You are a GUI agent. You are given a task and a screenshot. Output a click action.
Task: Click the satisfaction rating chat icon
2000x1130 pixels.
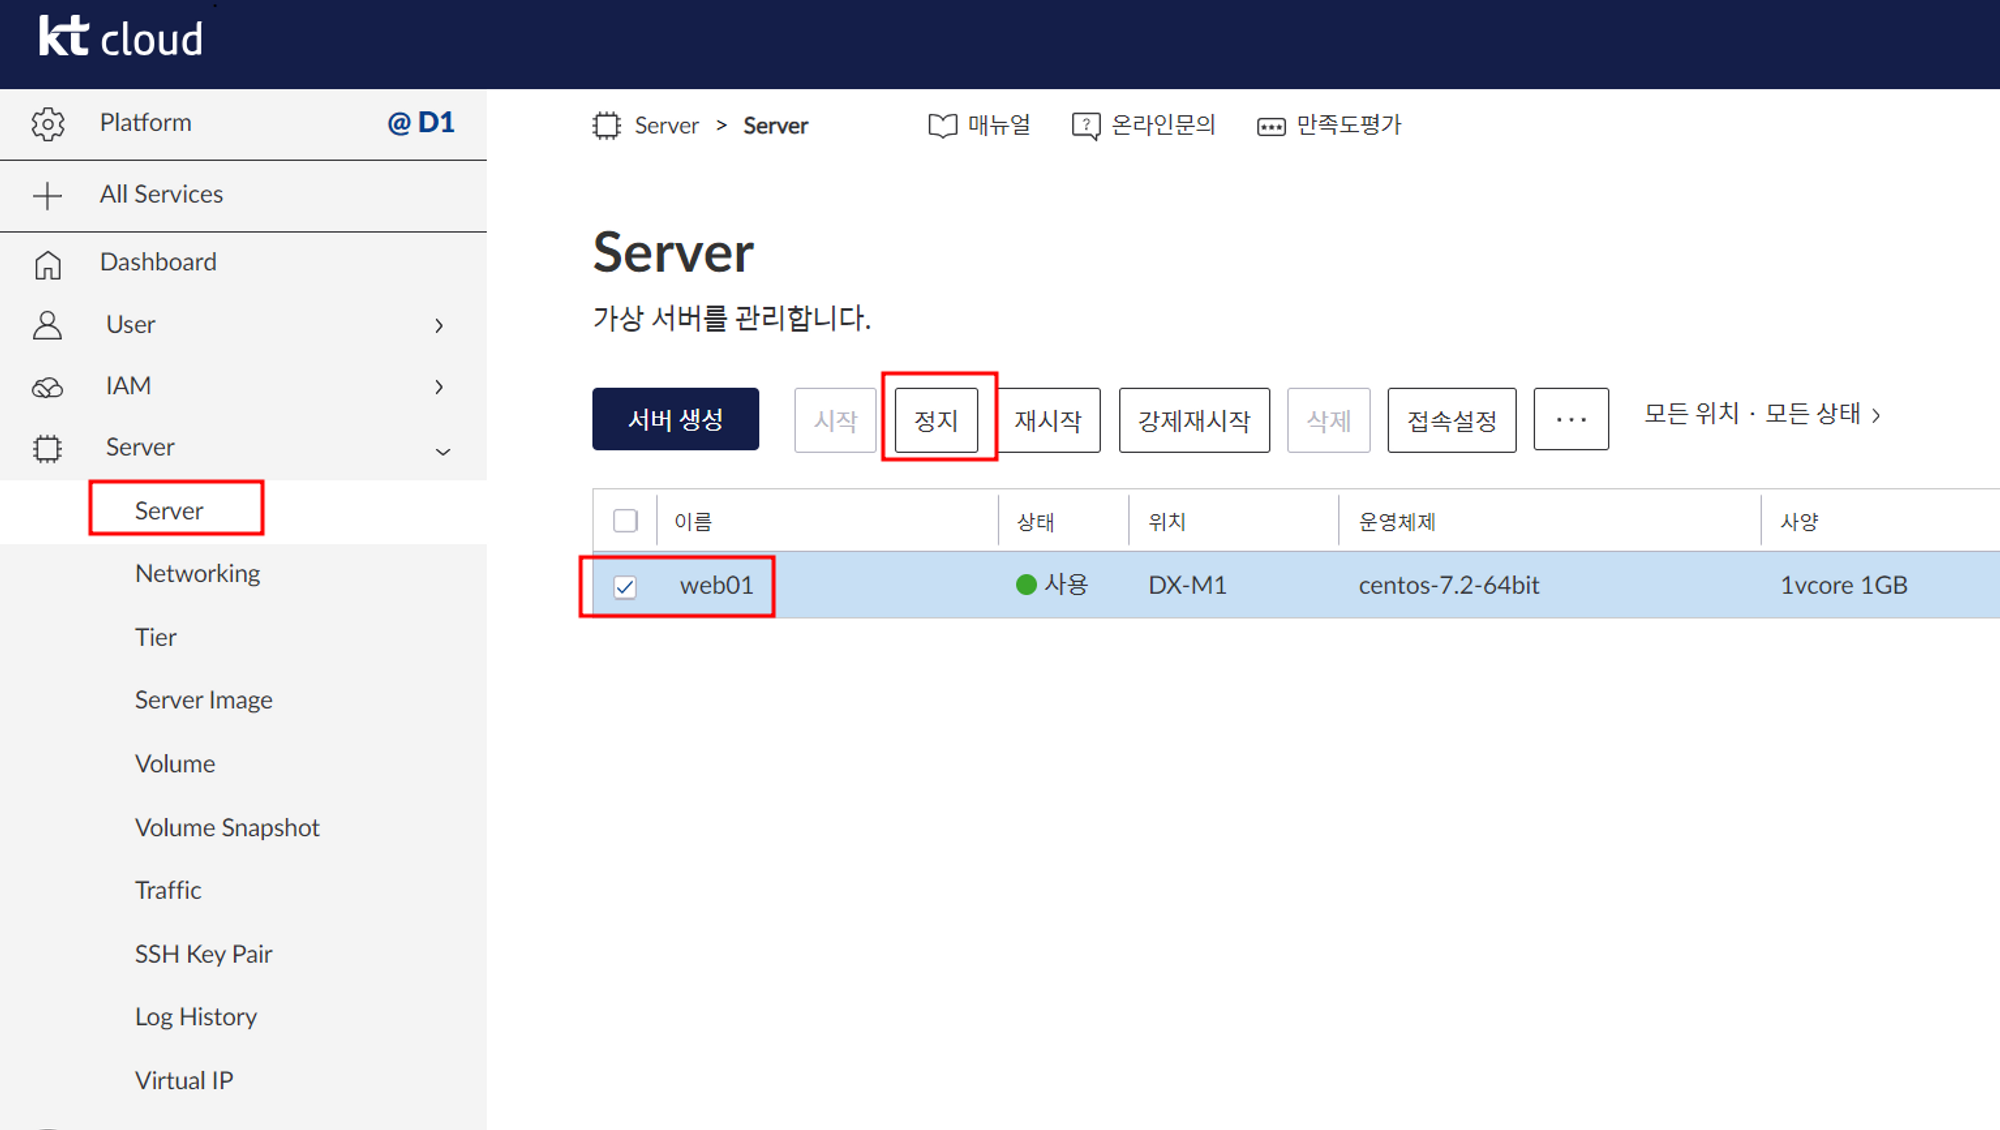pos(1270,127)
